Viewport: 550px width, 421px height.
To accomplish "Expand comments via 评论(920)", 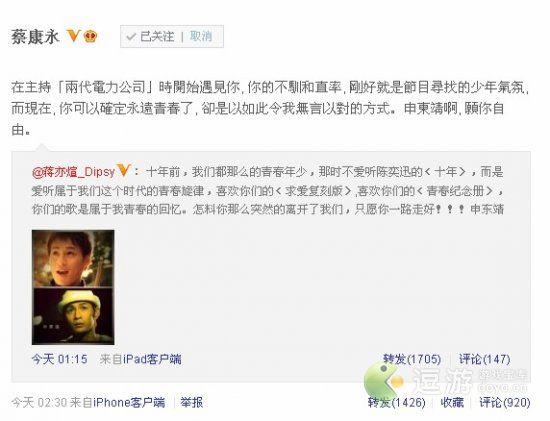I will click(504, 402).
